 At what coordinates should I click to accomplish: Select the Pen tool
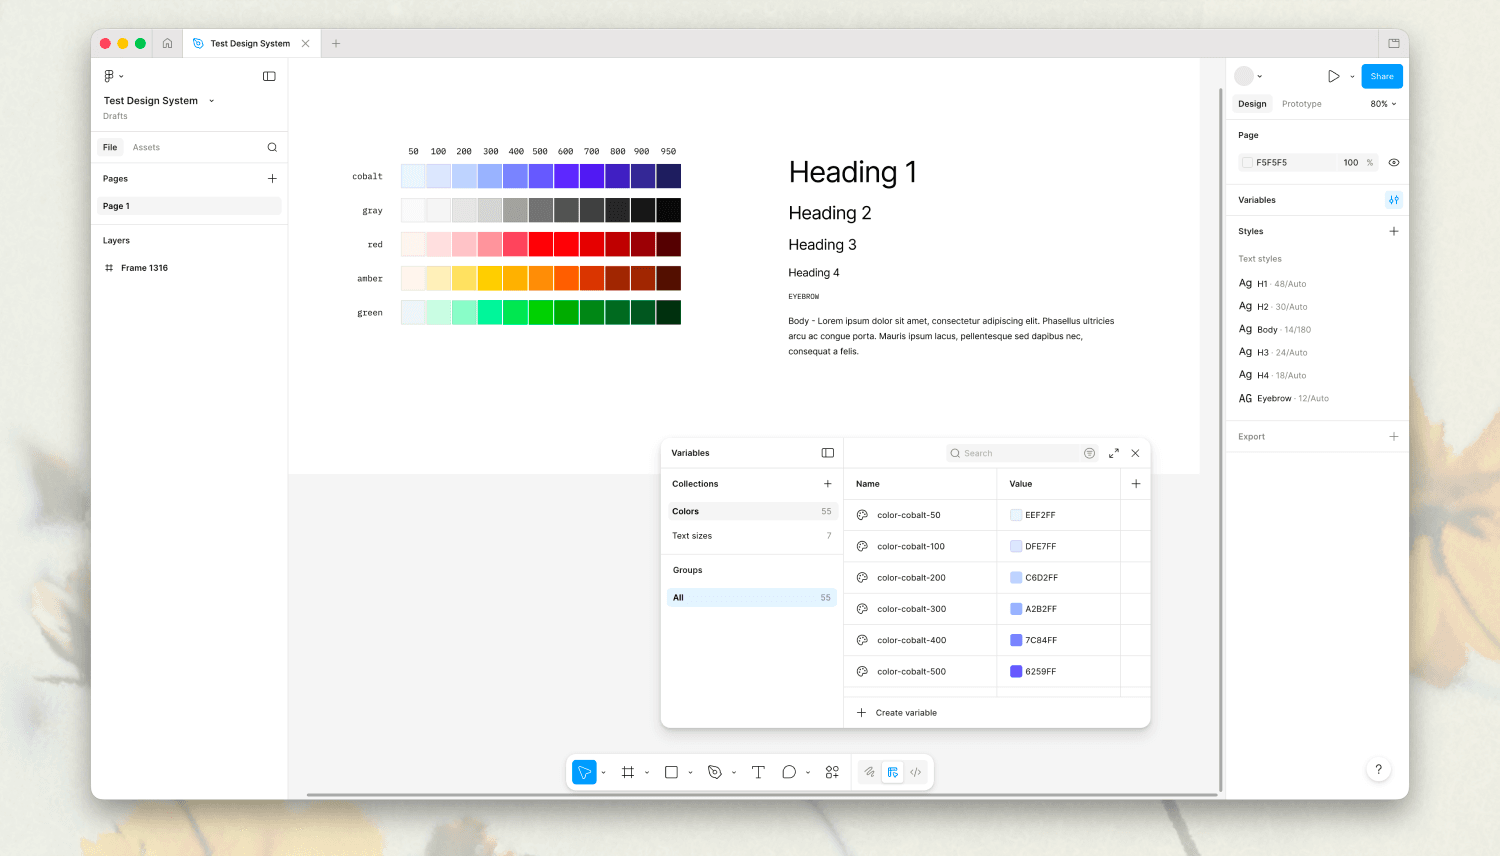pyautogui.click(x=714, y=772)
